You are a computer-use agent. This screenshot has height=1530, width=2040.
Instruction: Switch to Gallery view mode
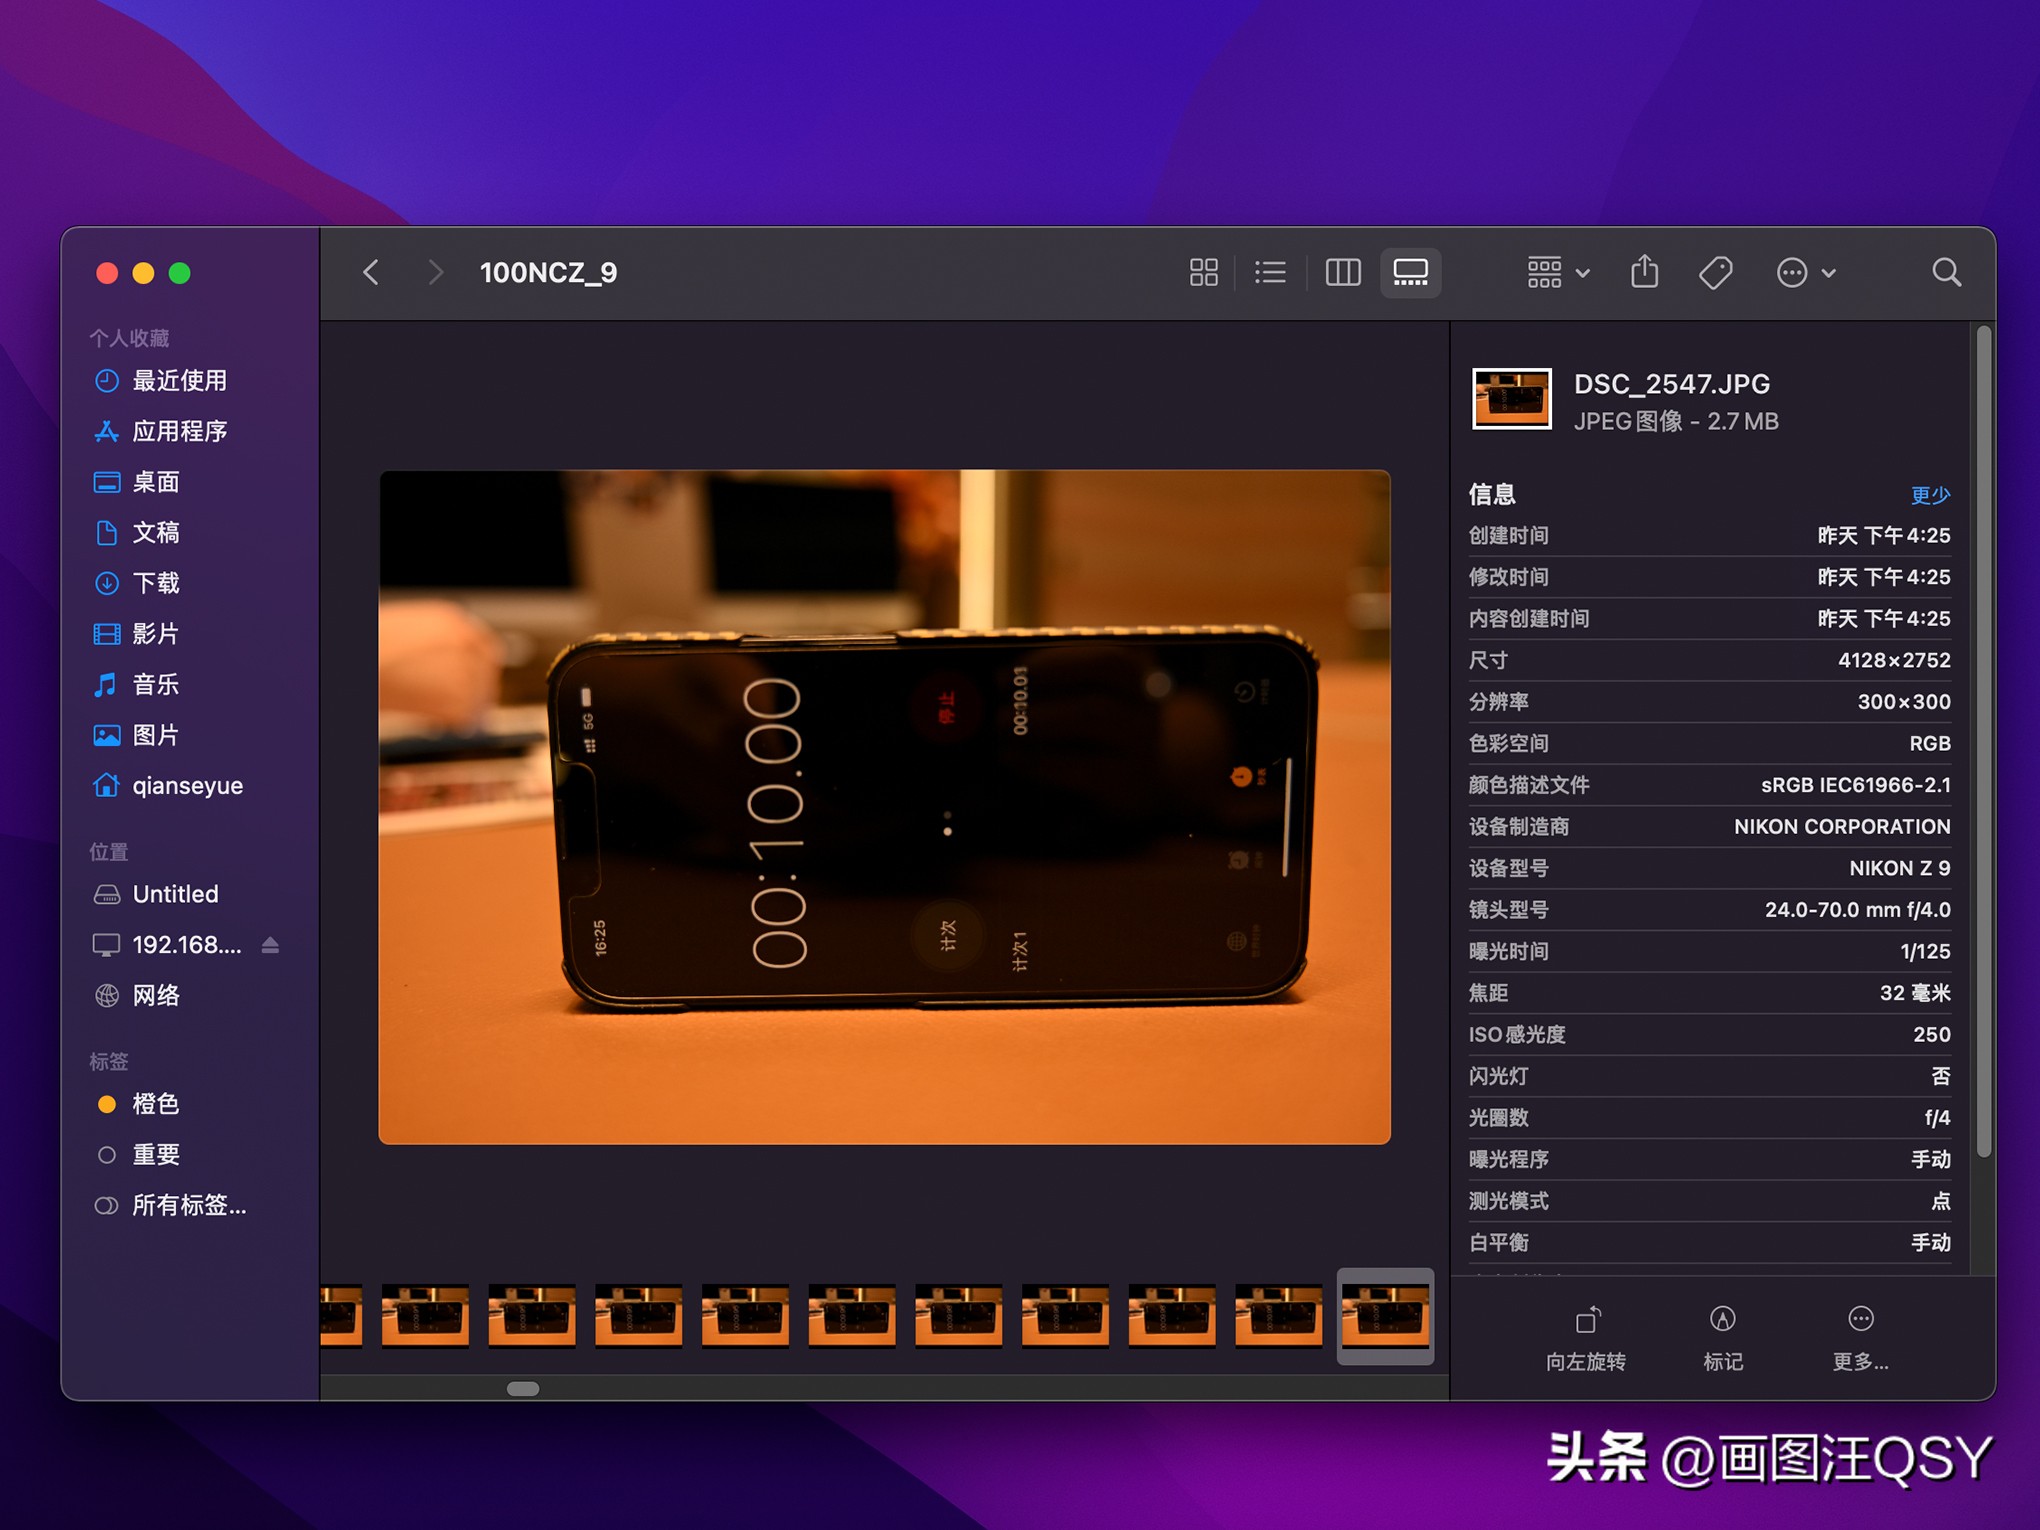pyautogui.click(x=1410, y=272)
